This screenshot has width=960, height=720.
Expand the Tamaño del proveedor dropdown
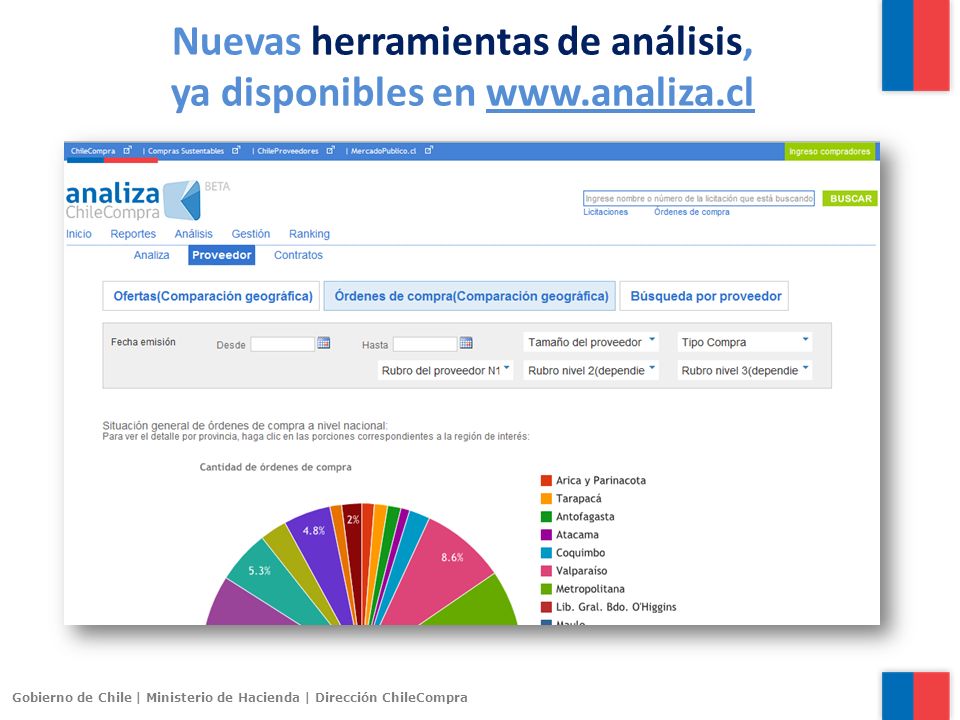coord(591,342)
